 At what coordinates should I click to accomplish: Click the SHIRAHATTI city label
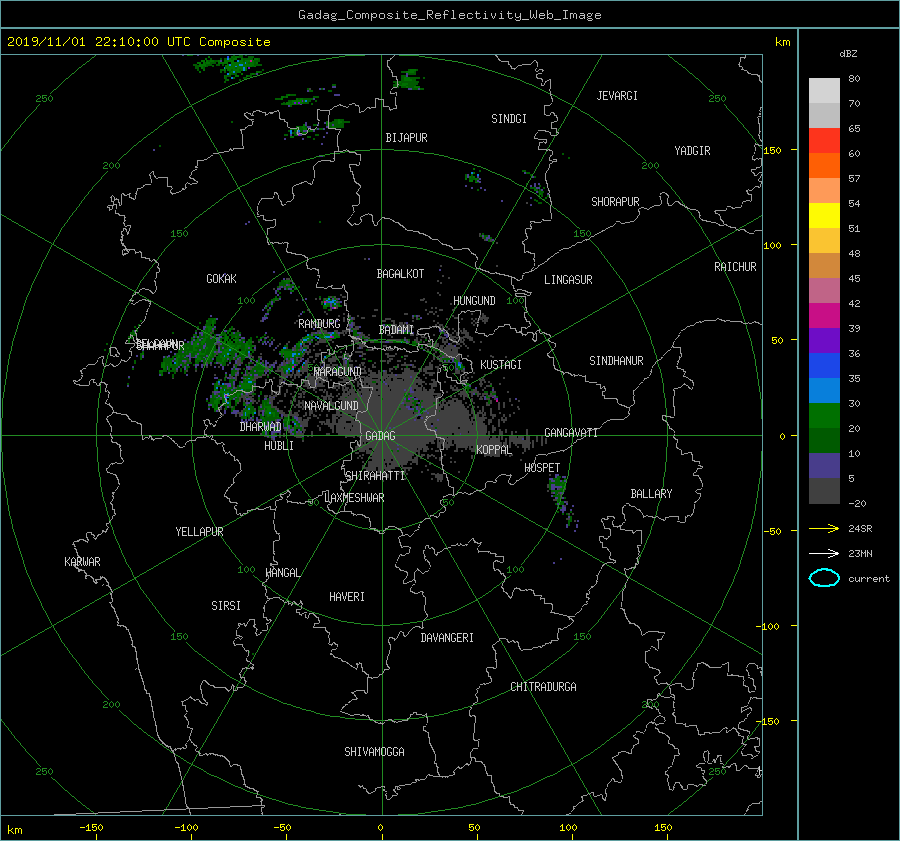[x=375, y=476]
